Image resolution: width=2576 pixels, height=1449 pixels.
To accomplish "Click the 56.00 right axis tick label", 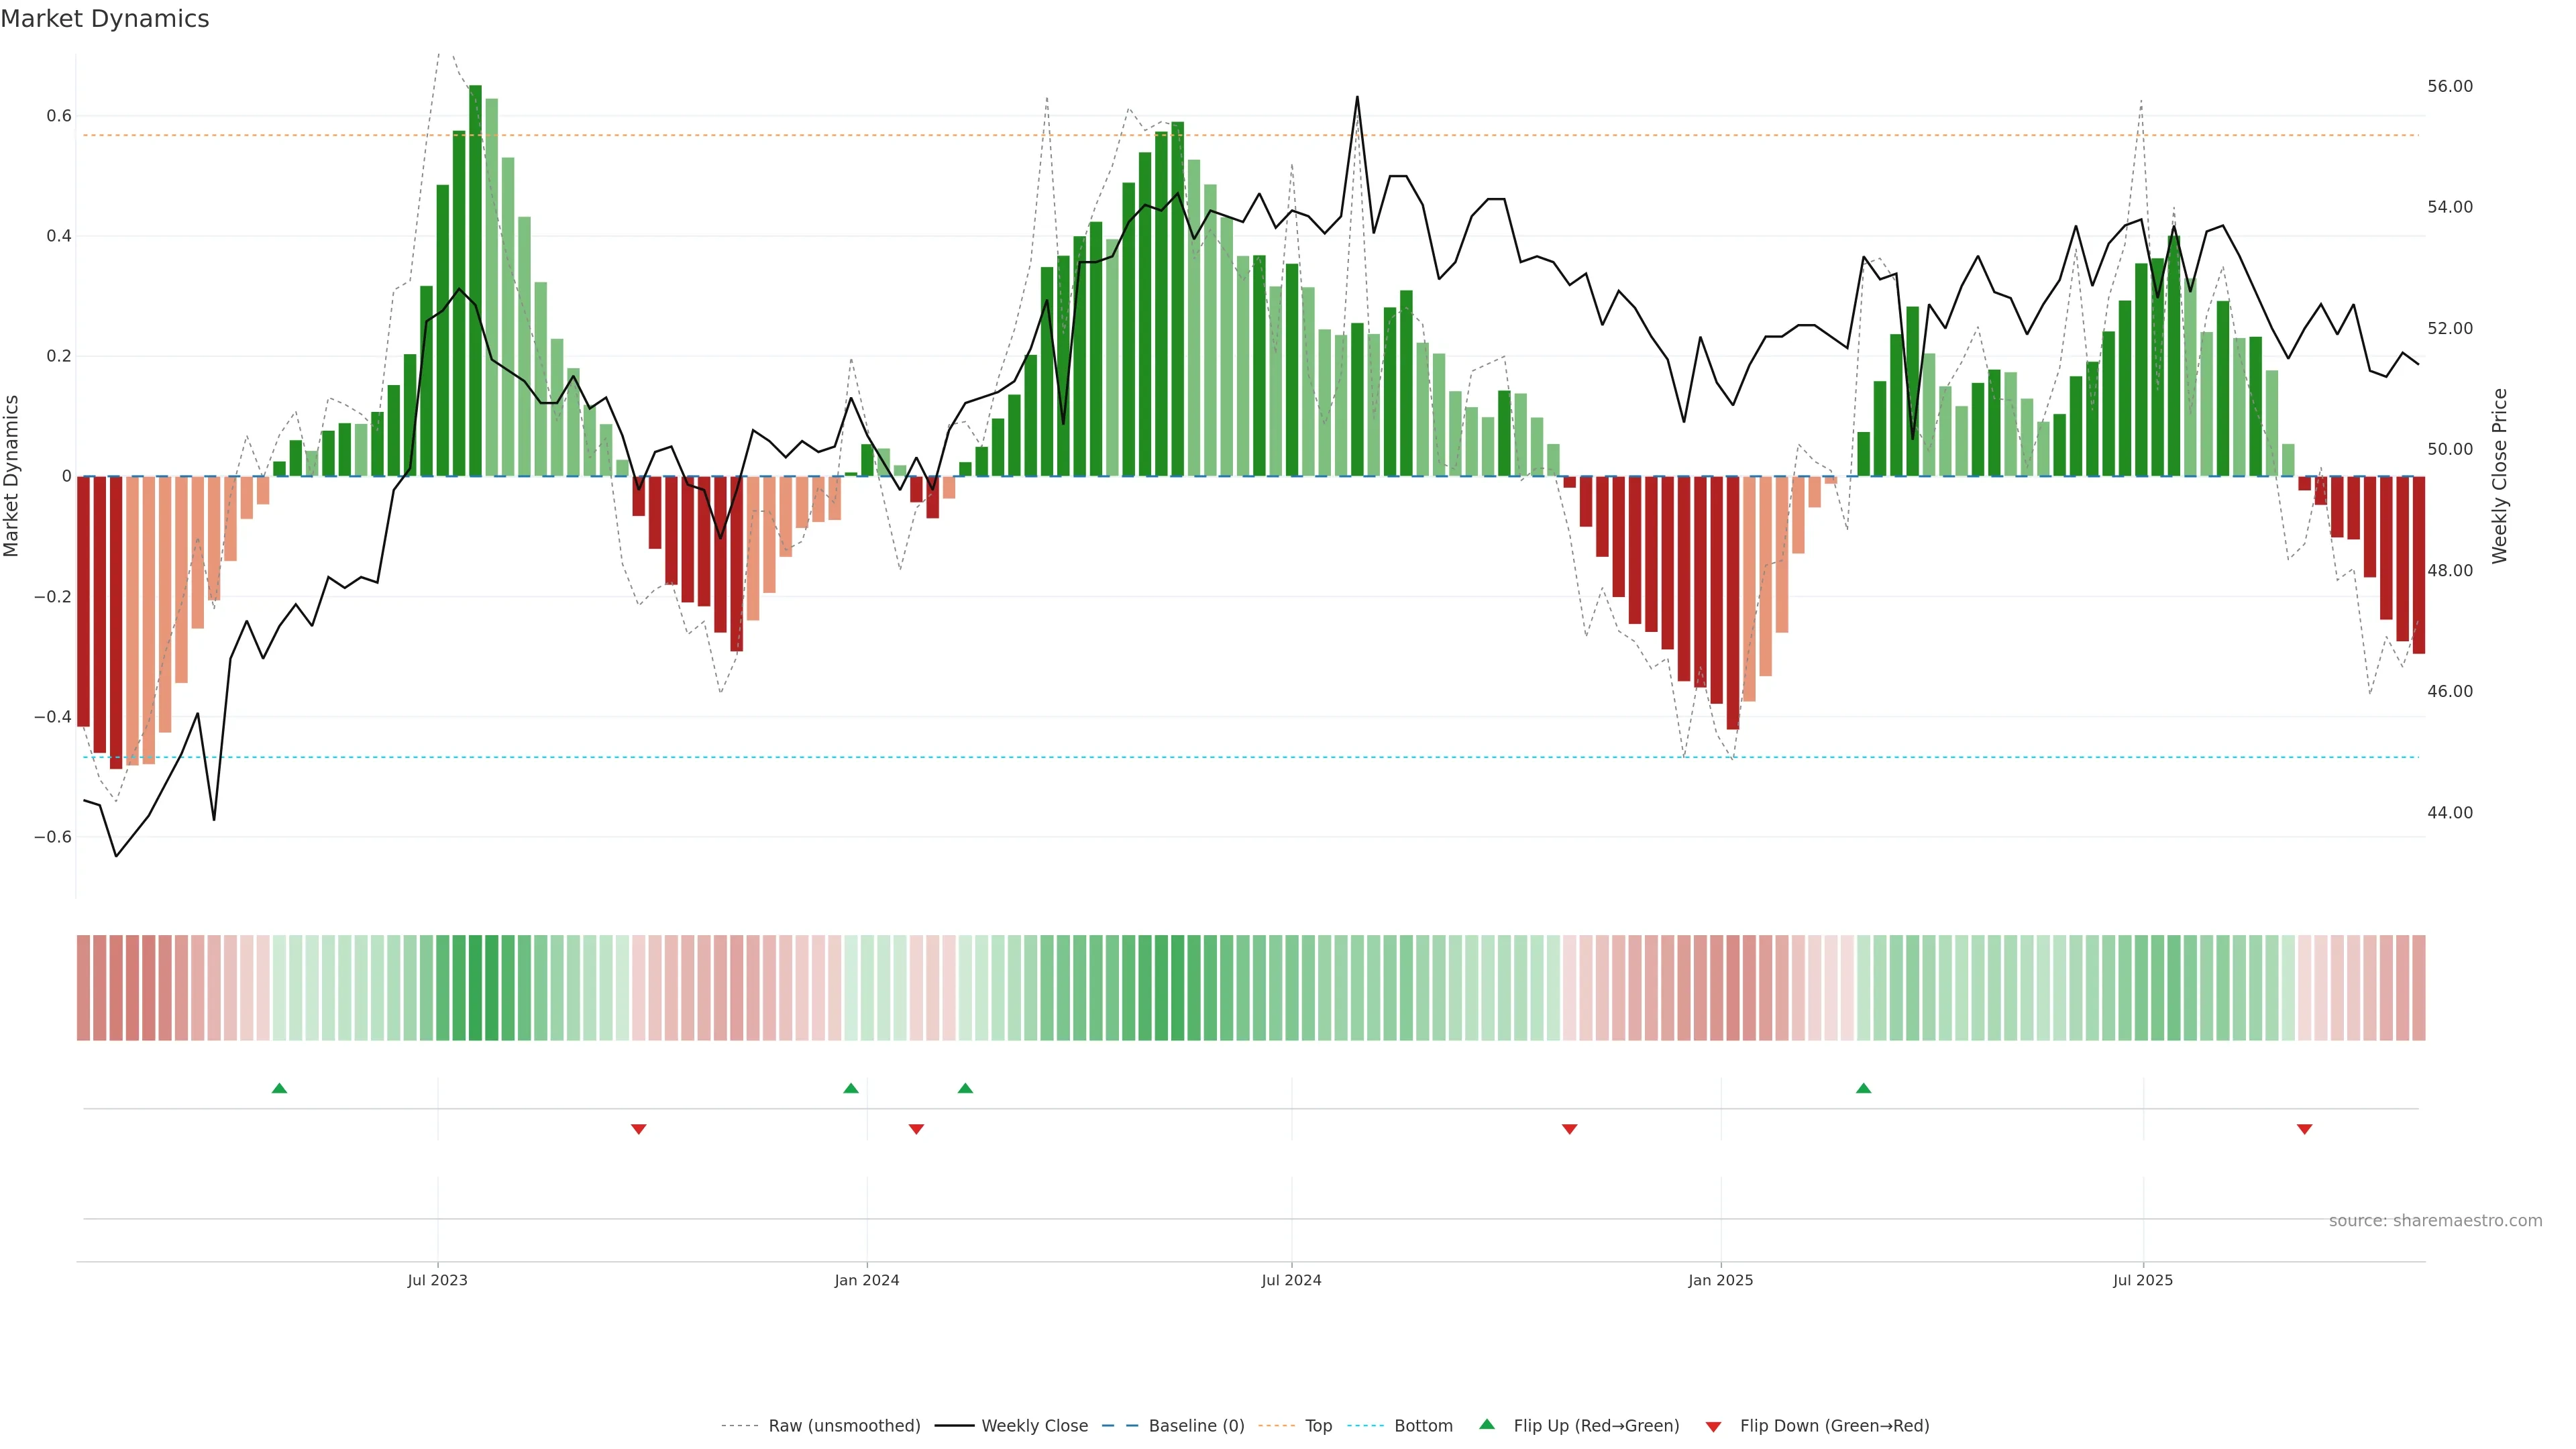I will (2449, 87).
